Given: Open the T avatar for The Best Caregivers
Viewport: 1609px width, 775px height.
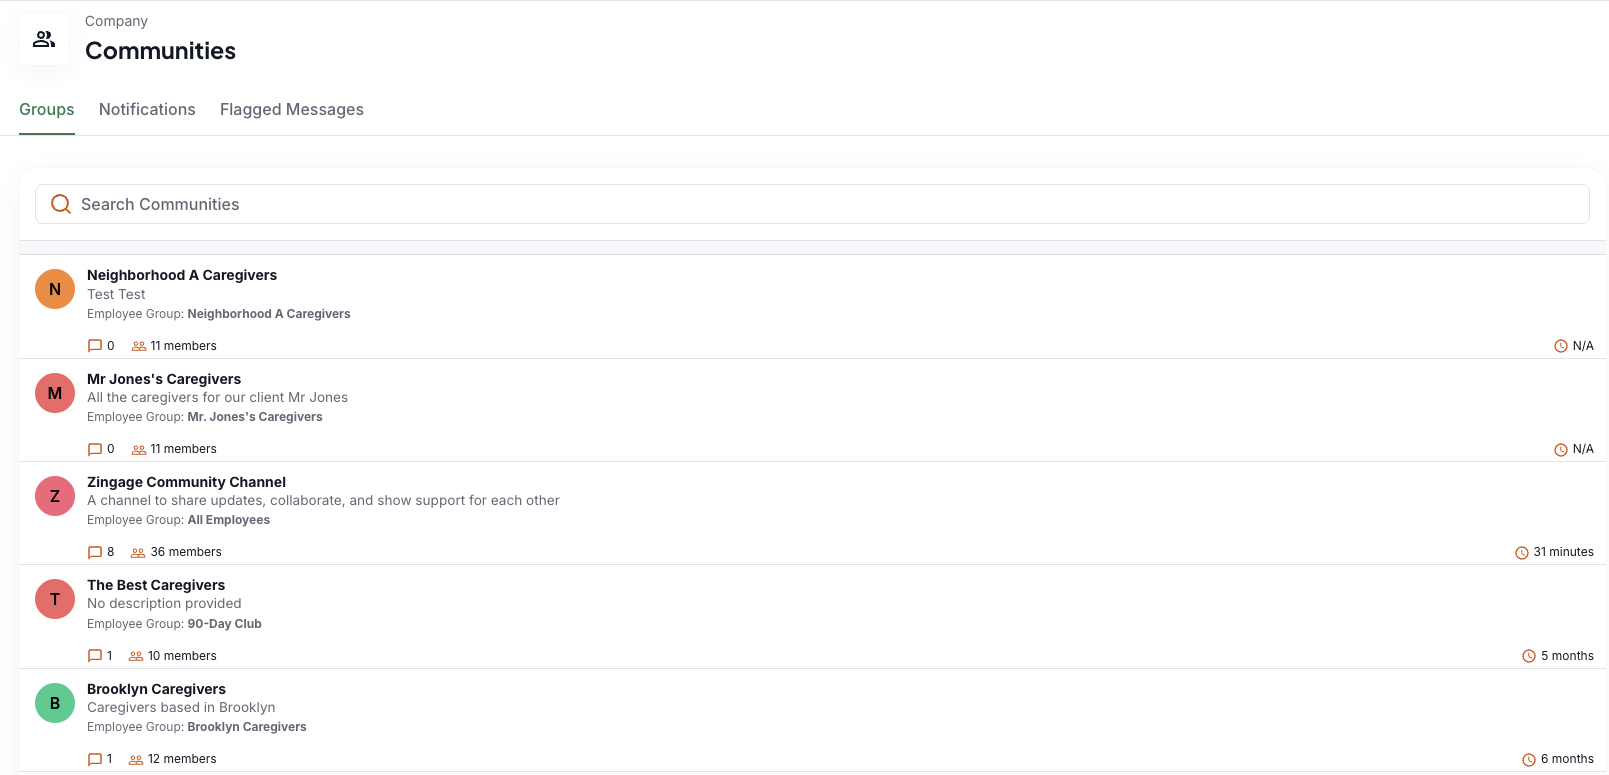Looking at the screenshot, I should (55, 599).
